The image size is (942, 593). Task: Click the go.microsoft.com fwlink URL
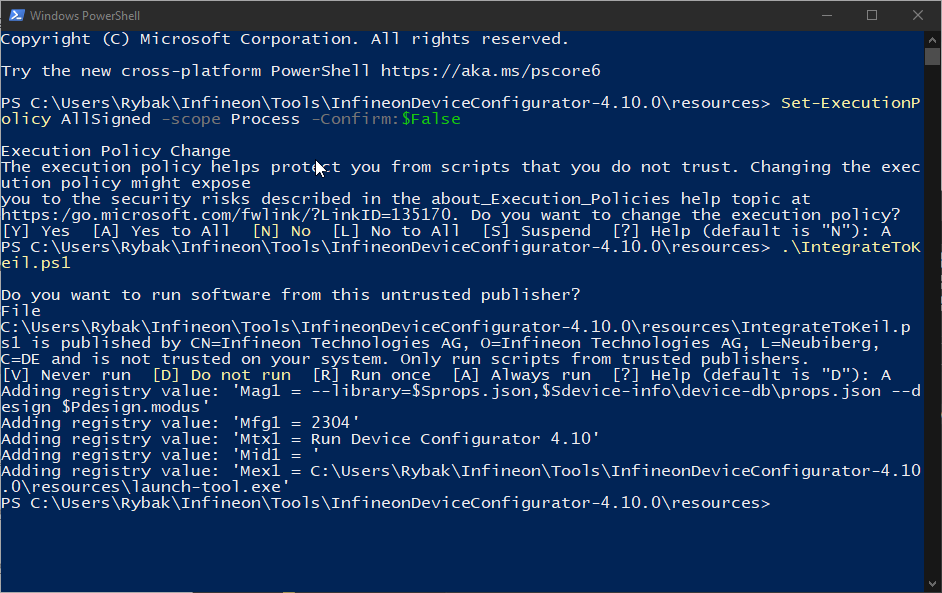(x=226, y=215)
